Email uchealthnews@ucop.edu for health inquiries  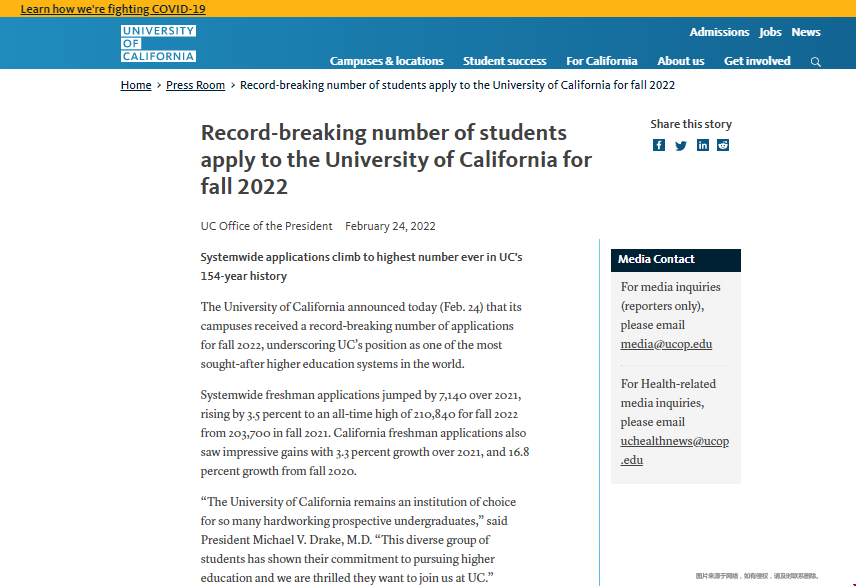pos(675,450)
